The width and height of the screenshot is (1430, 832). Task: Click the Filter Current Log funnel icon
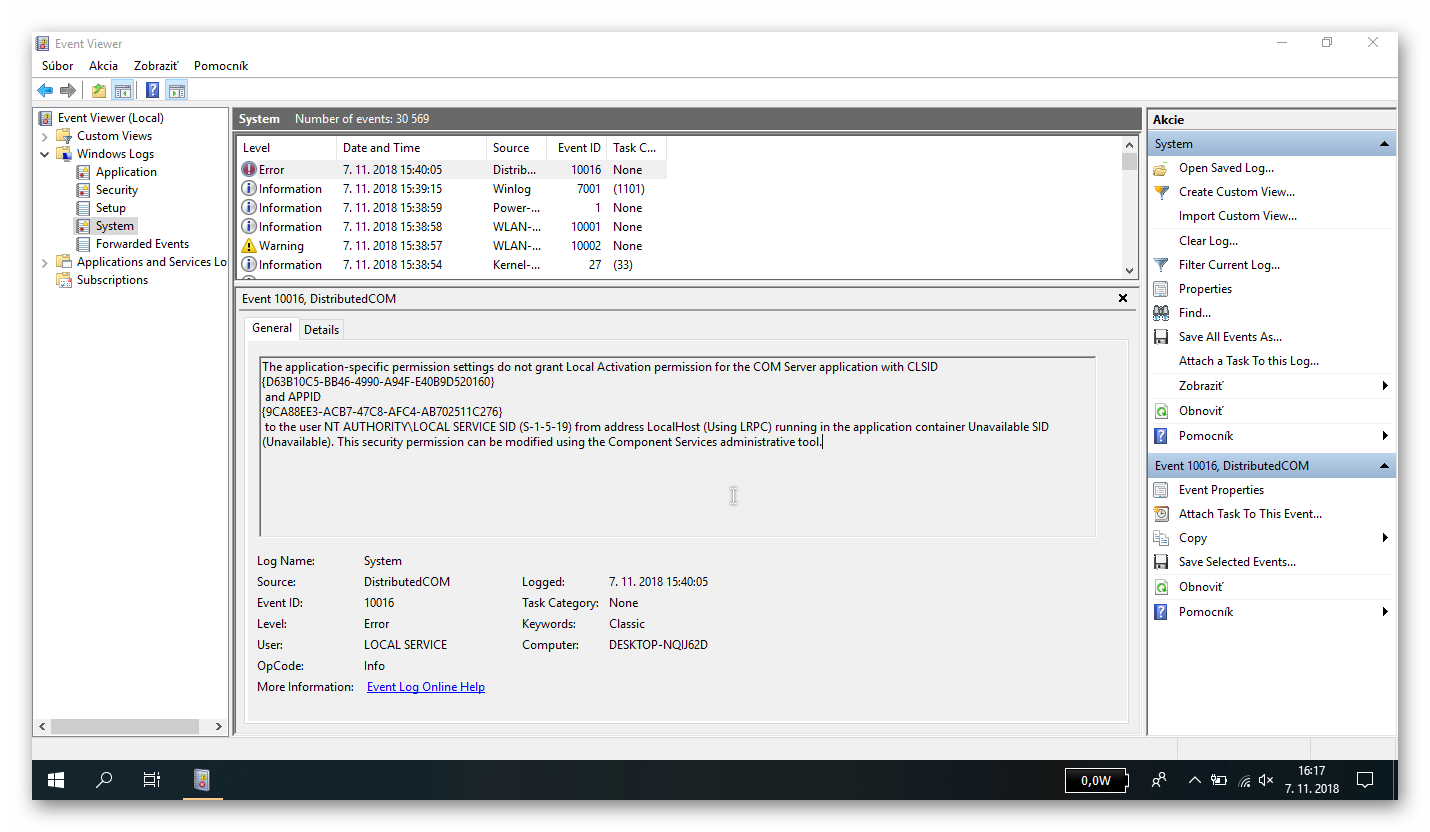coord(1161,265)
